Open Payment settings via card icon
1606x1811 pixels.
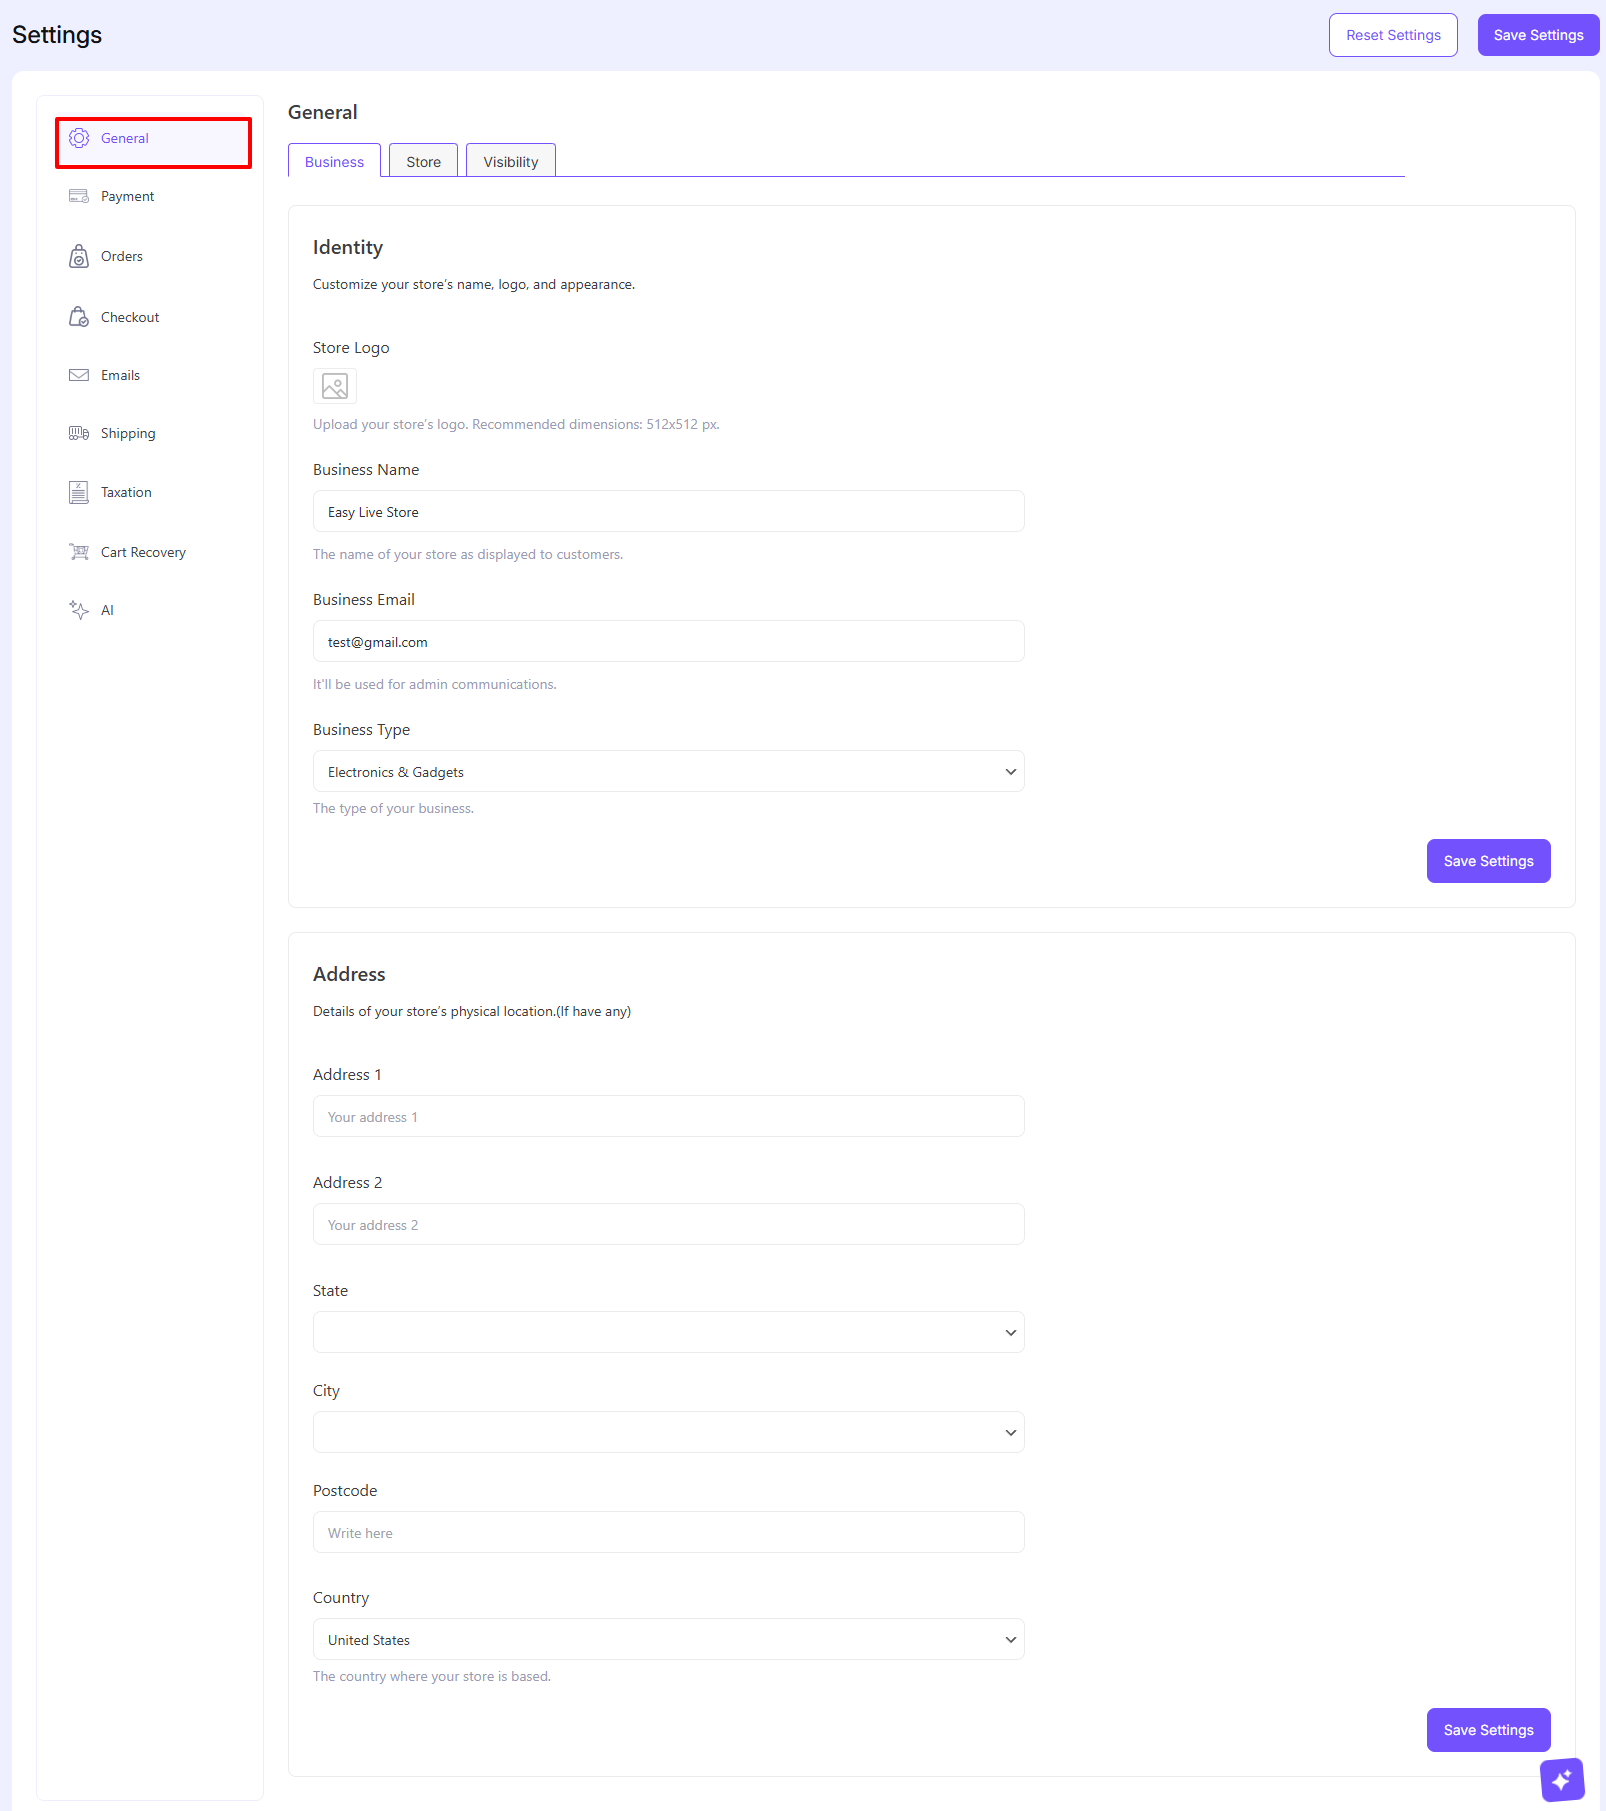[79, 197]
